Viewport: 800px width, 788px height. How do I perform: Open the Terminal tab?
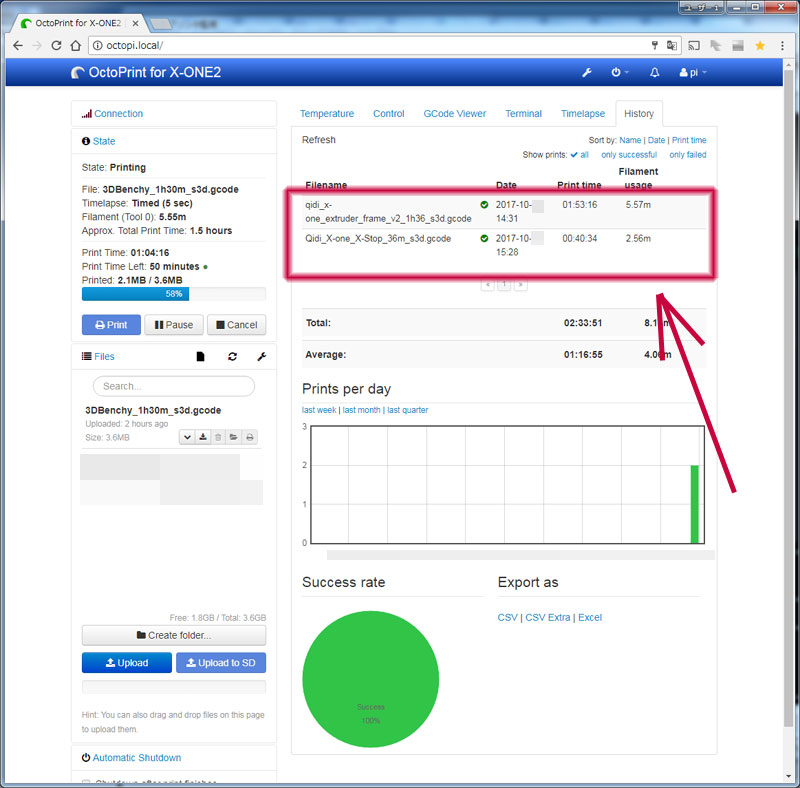pyautogui.click(x=523, y=114)
